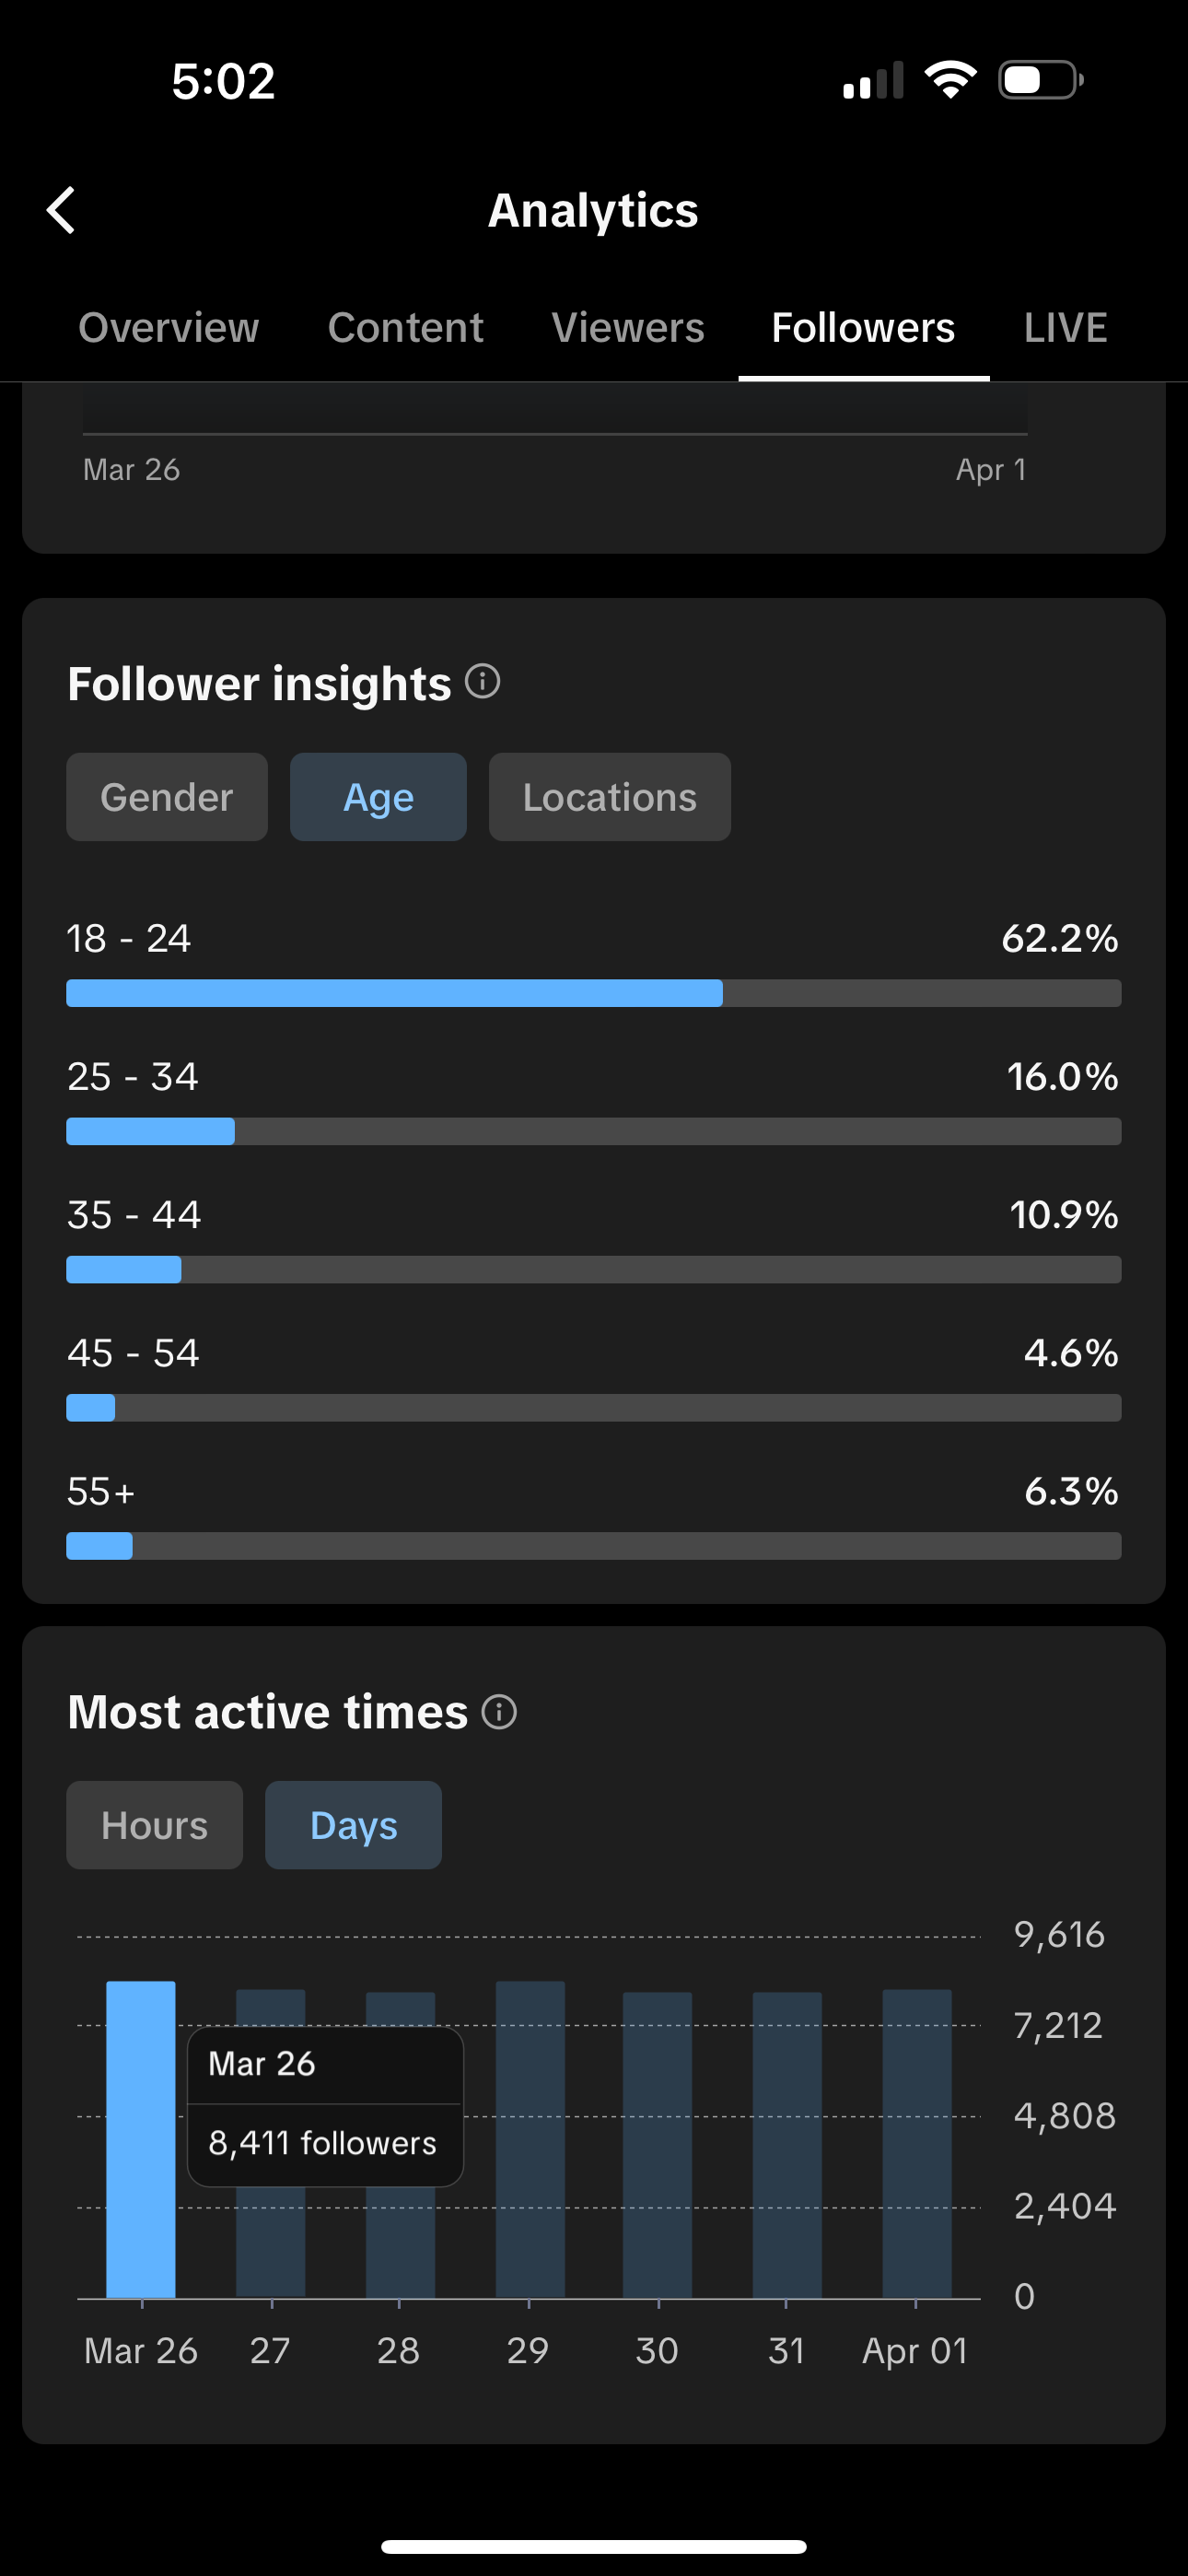
Task: Select the Age insights filter
Action: [x=378, y=797]
